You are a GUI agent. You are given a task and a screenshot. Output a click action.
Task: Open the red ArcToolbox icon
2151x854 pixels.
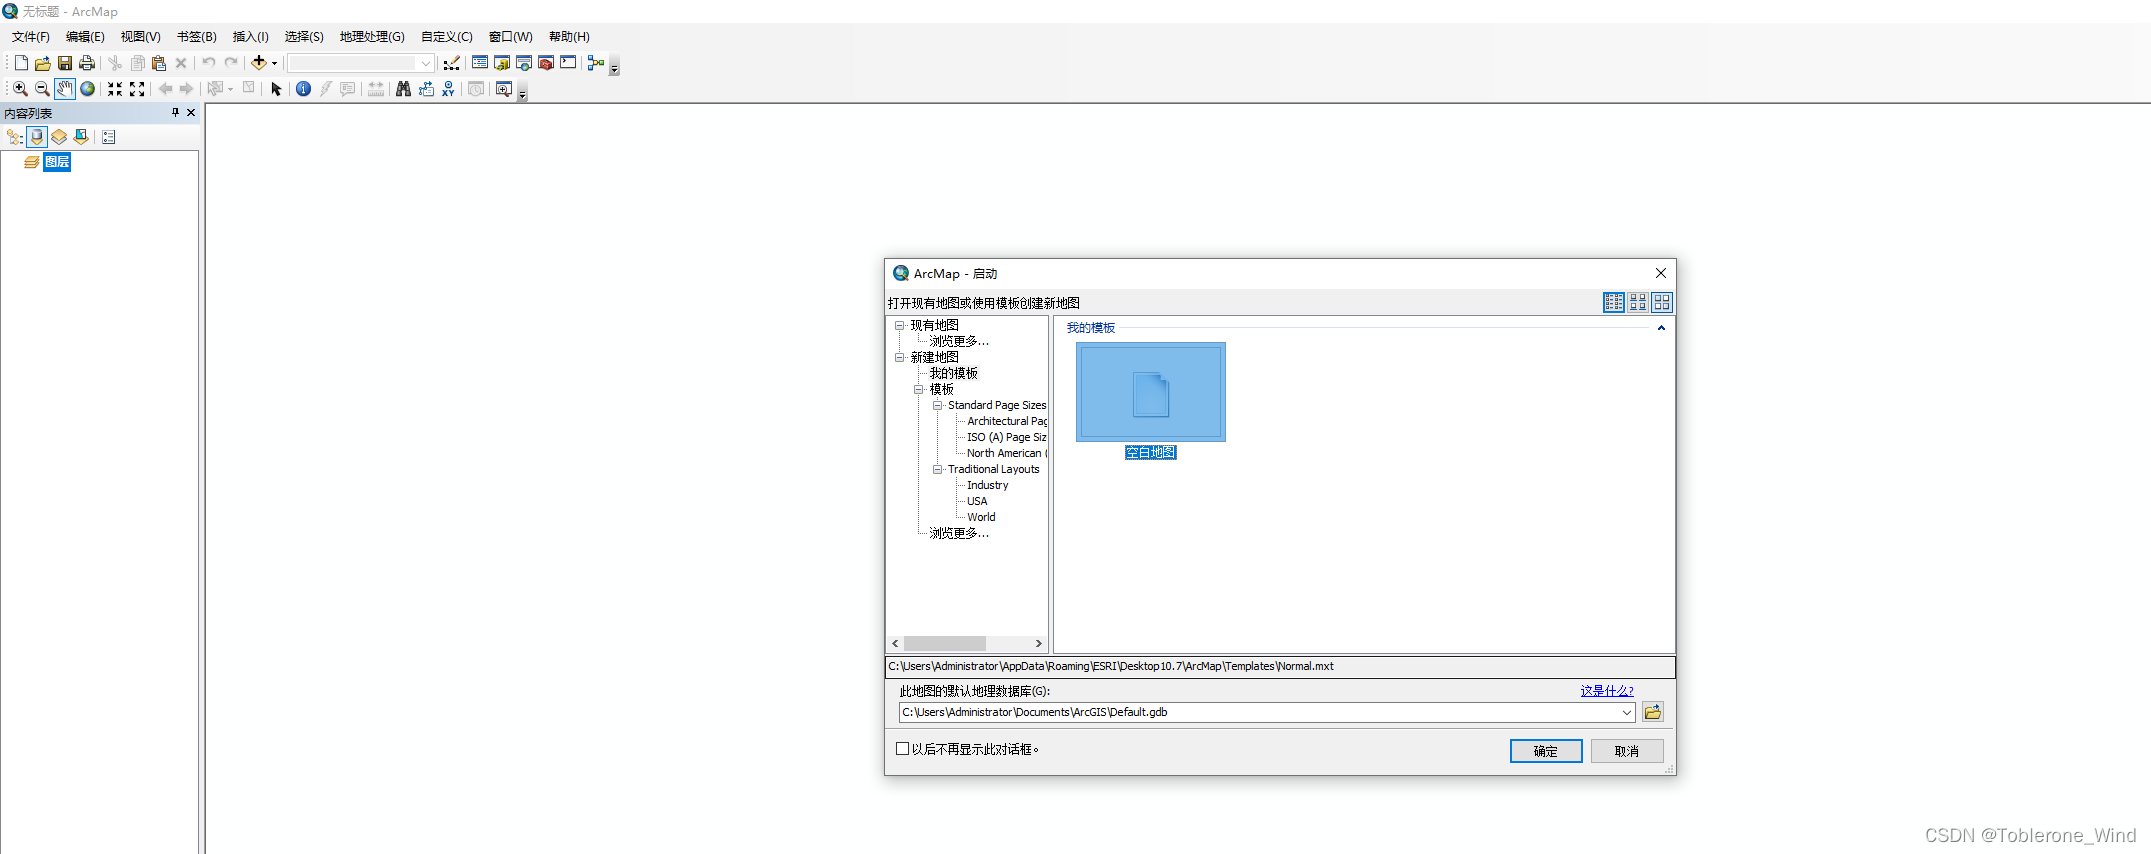546,63
